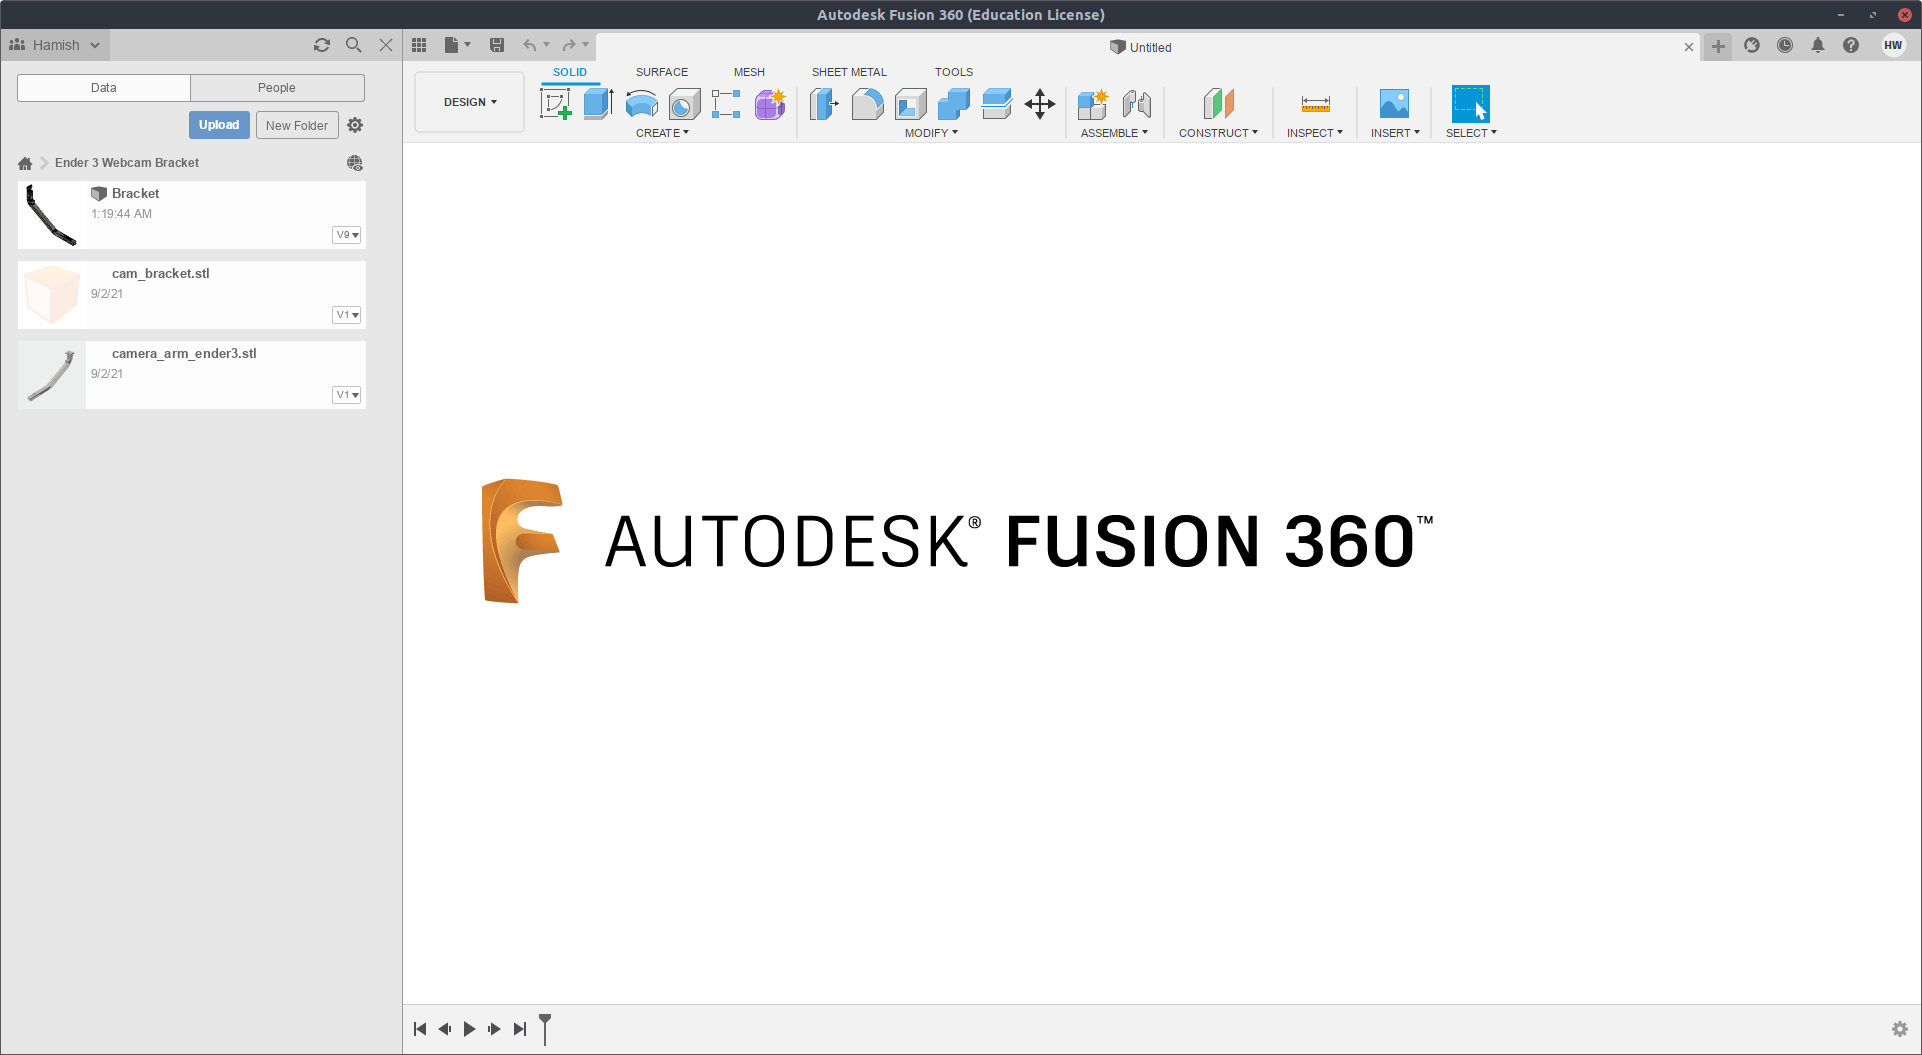The height and width of the screenshot is (1055, 1922).
Task: Activate the Window Select tool icon
Action: [x=1471, y=104]
